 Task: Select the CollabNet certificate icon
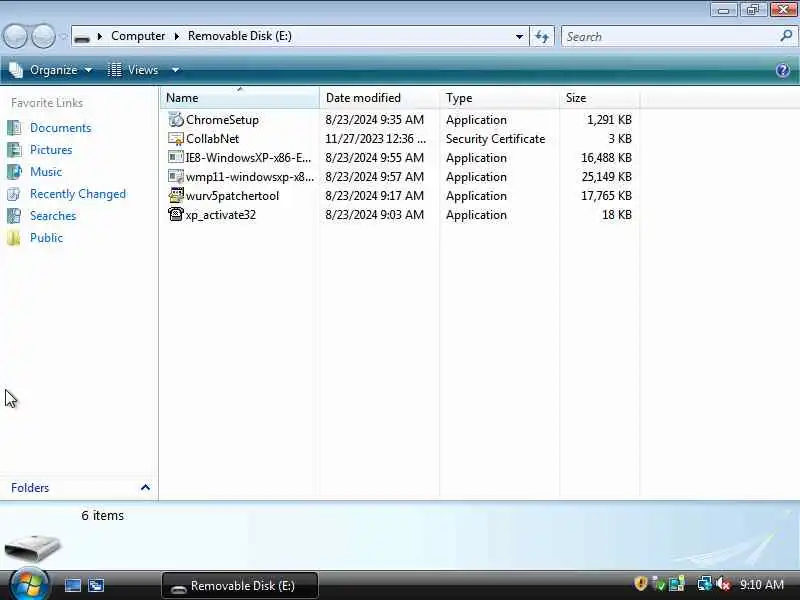(176, 138)
